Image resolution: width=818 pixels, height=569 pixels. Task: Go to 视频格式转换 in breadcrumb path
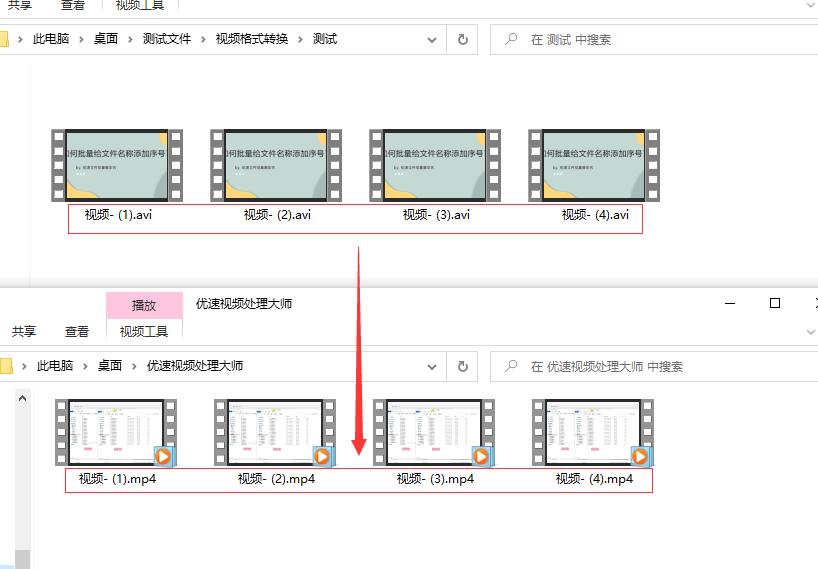click(x=252, y=39)
